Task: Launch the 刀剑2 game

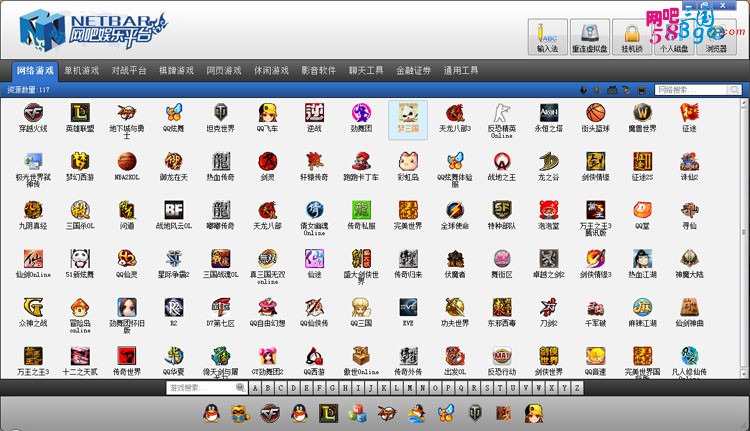Action: click(x=549, y=312)
